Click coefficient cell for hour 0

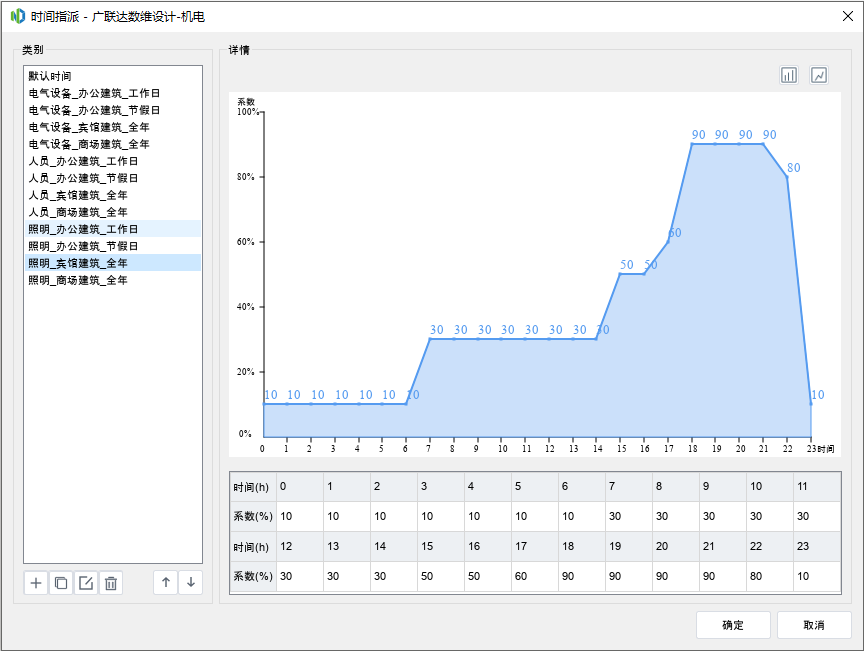tap(300, 517)
